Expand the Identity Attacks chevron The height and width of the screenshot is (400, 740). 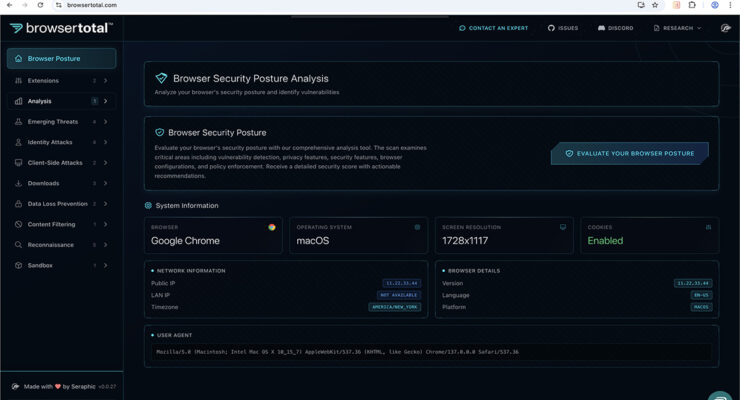[105, 142]
